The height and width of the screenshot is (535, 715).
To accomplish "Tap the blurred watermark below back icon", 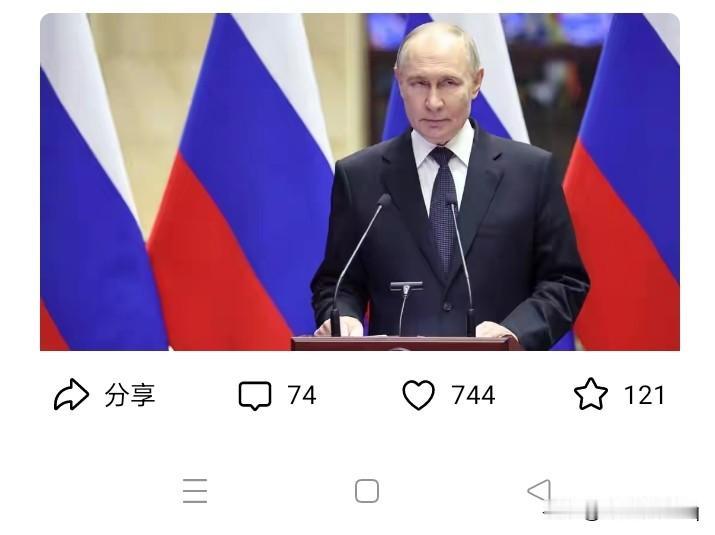I will click(621, 510).
